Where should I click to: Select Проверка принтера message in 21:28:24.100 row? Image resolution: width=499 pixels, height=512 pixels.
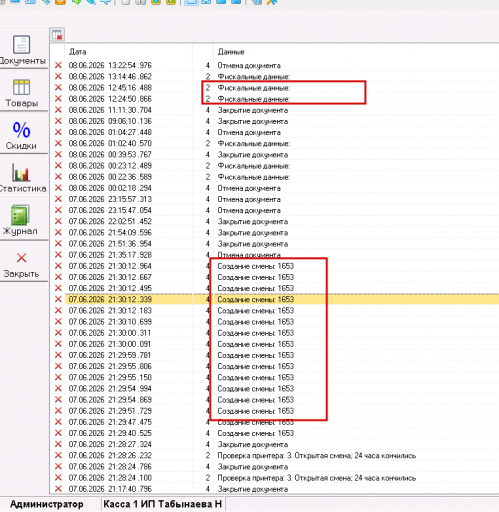tap(317, 478)
